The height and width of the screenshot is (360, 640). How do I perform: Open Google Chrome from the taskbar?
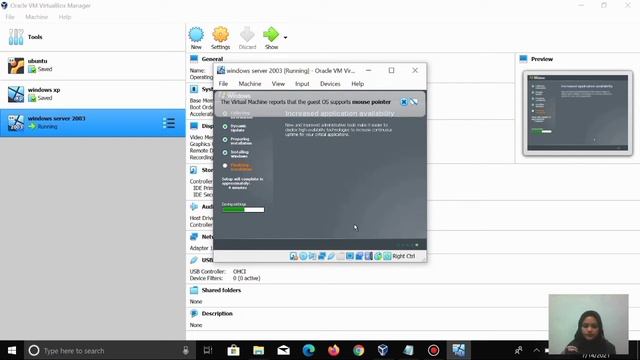[x=358, y=350]
